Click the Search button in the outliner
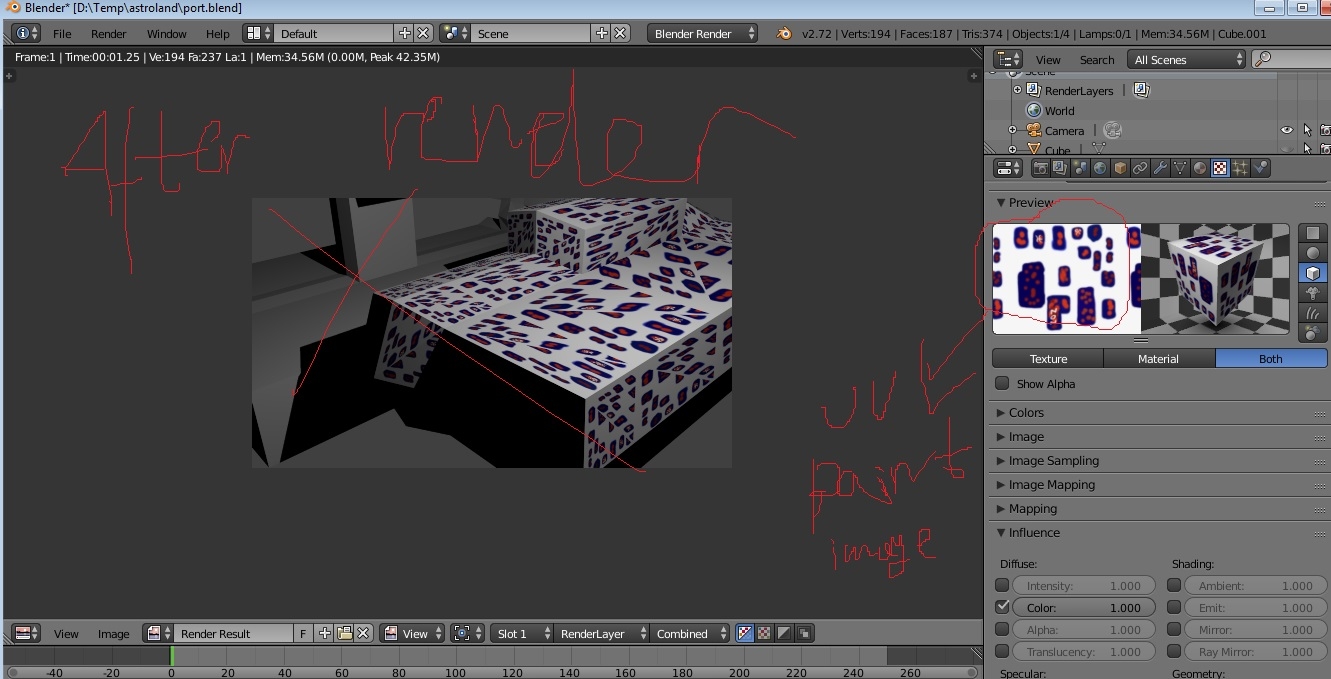The image size is (1331, 679). tap(1096, 60)
